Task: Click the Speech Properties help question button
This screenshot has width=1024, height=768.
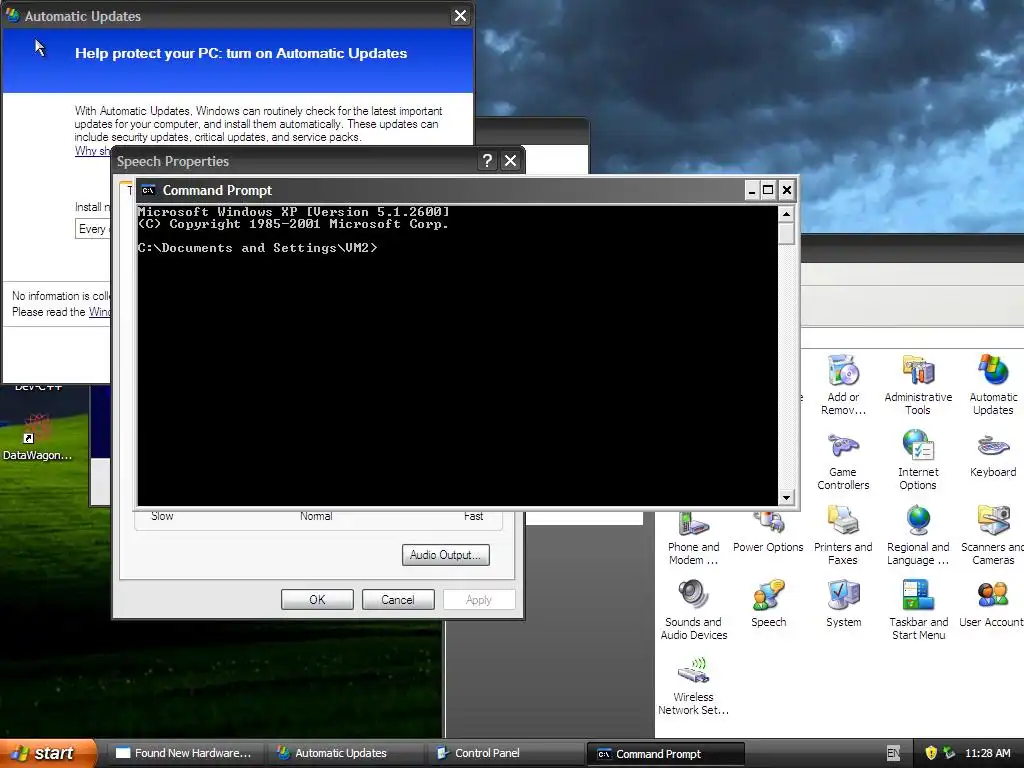Action: 487,161
